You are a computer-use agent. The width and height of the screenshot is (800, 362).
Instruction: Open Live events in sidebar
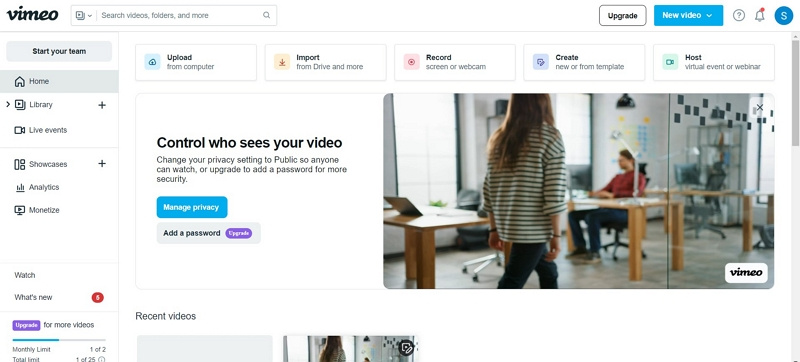click(x=48, y=130)
